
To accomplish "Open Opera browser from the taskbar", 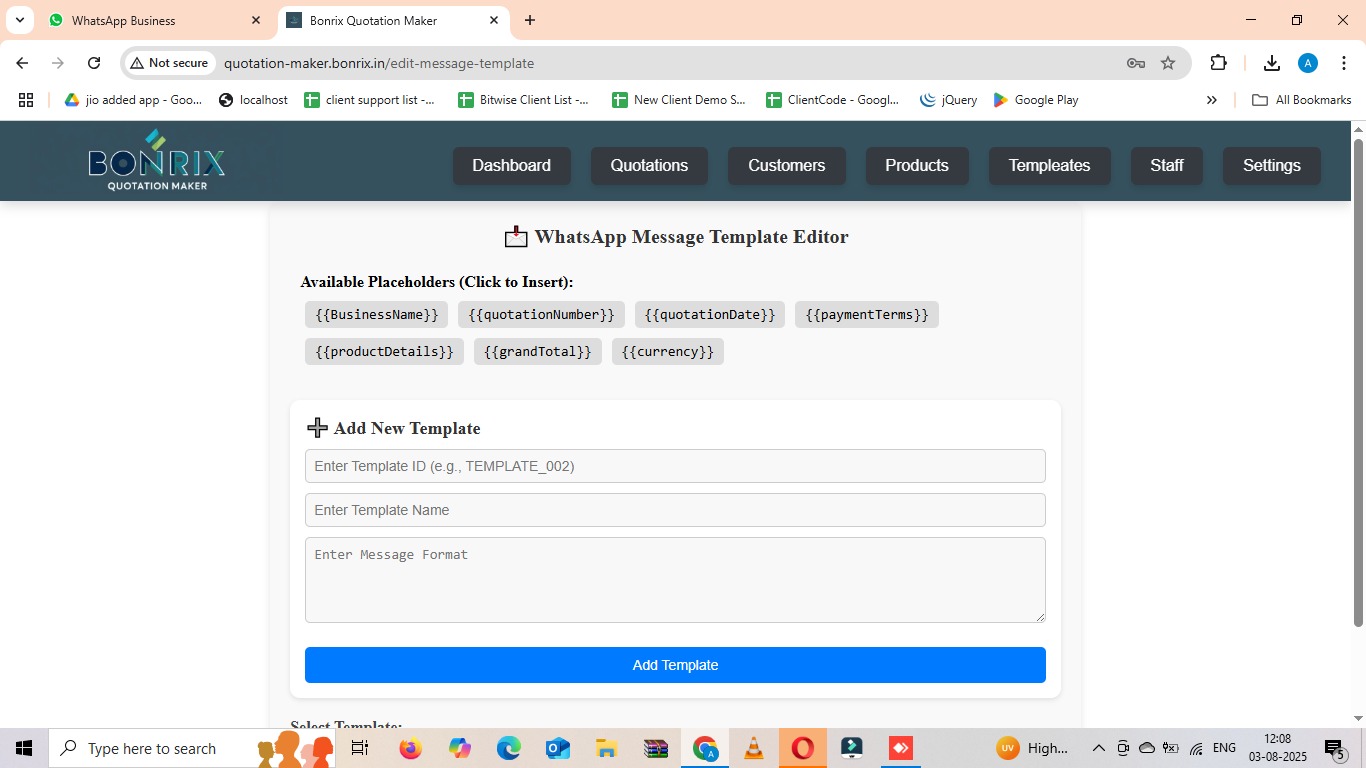I will tap(803, 748).
